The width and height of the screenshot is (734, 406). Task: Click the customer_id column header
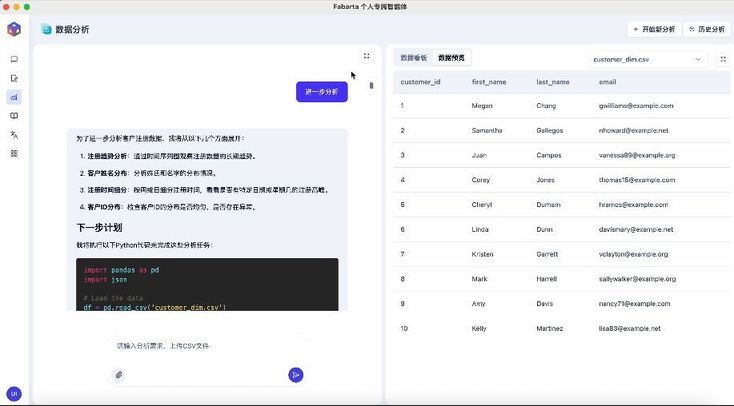click(420, 82)
